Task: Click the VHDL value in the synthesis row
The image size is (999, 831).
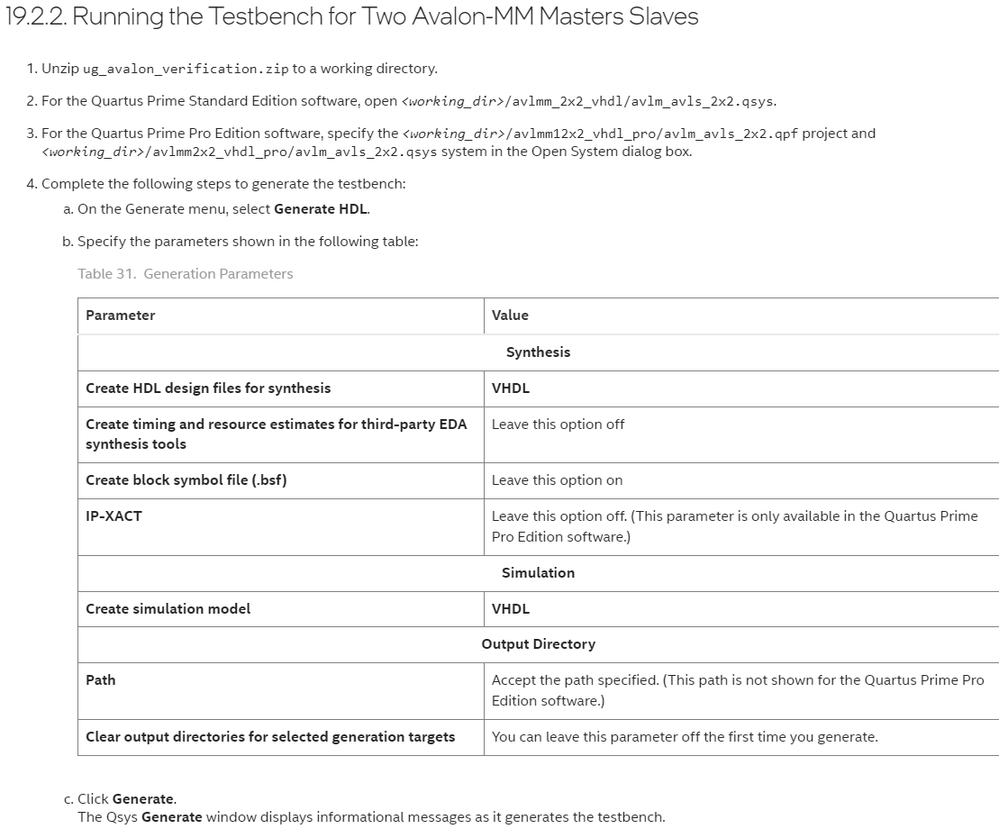Action: click(x=511, y=388)
